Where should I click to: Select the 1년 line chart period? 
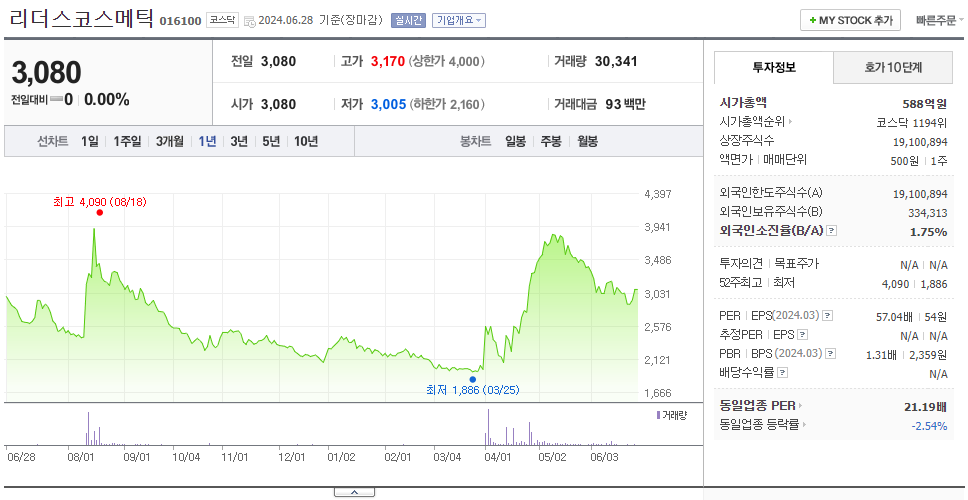(207, 141)
